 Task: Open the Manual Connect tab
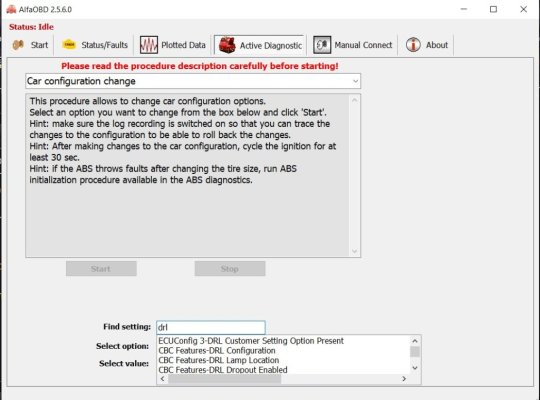pos(353,45)
